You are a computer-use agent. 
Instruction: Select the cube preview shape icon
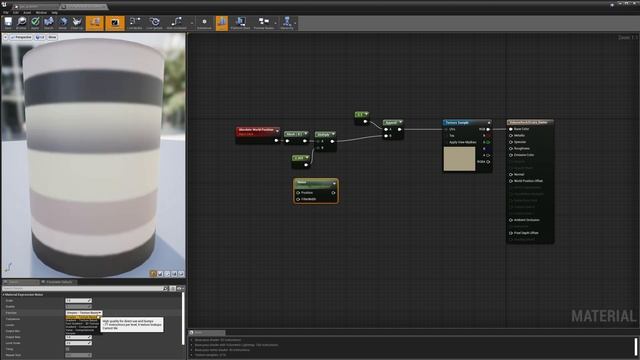pos(174,274)
